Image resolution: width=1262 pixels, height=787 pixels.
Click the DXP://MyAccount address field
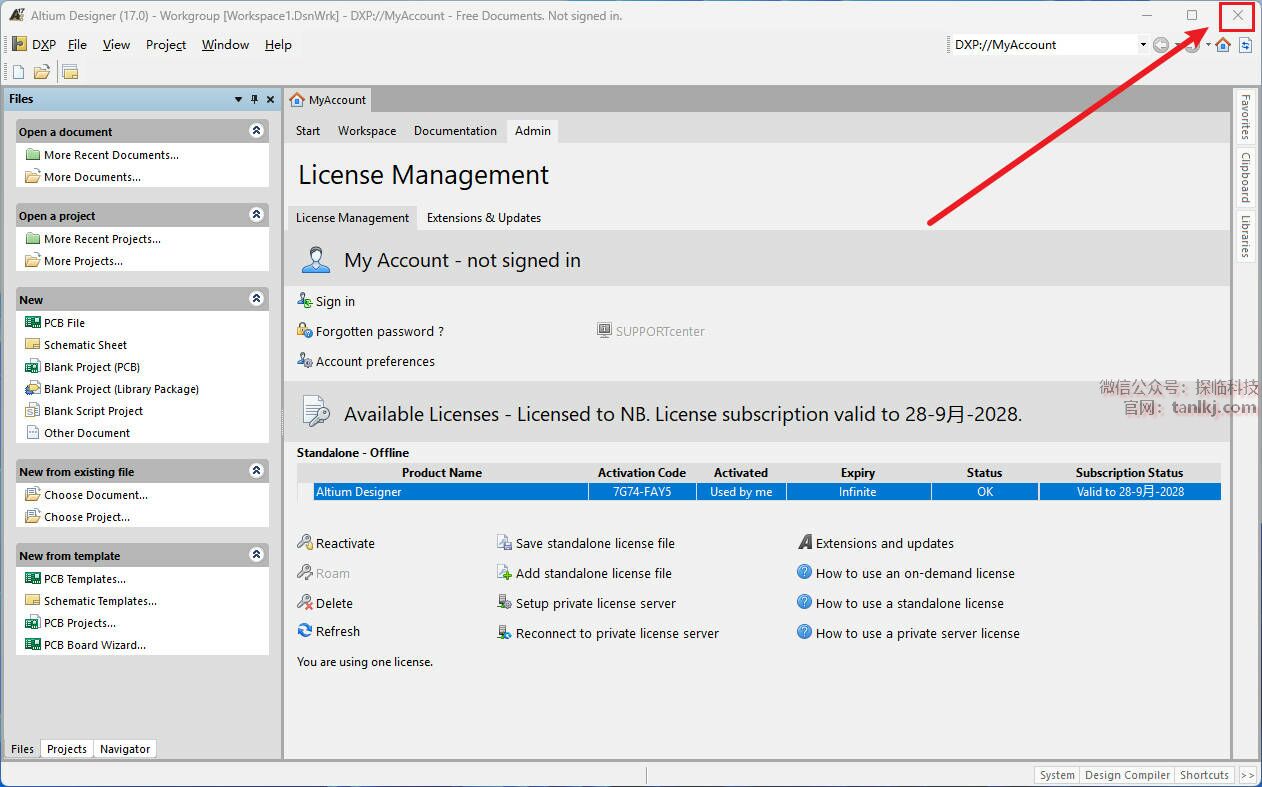(x=1043, y=44)
